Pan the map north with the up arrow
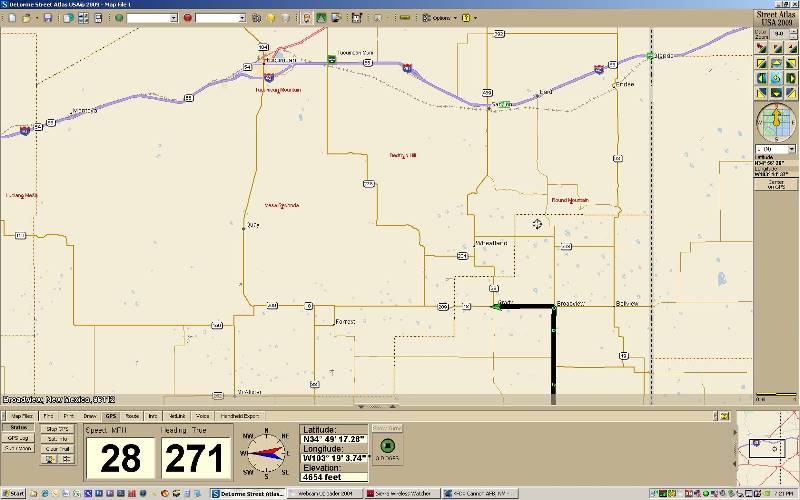The width and height of the screenshot is (800, 500). pyautogui.click(x=776, y=63)
